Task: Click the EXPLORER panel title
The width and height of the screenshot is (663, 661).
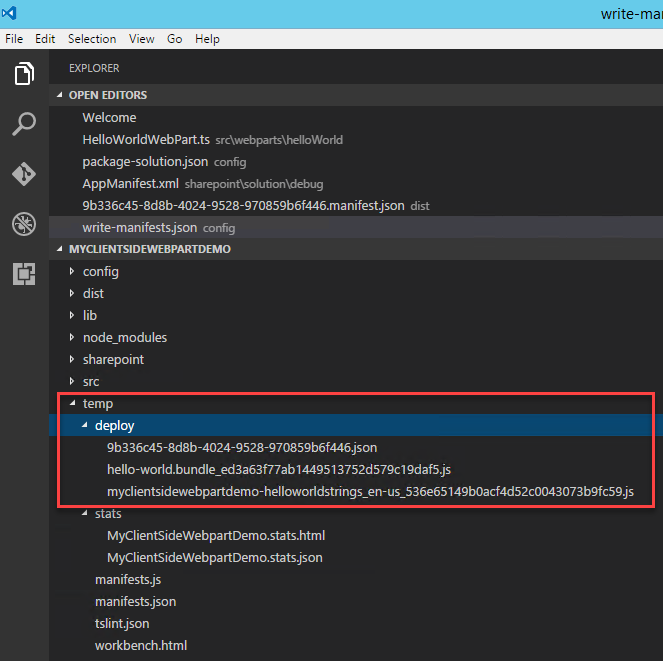Action: 94,68
